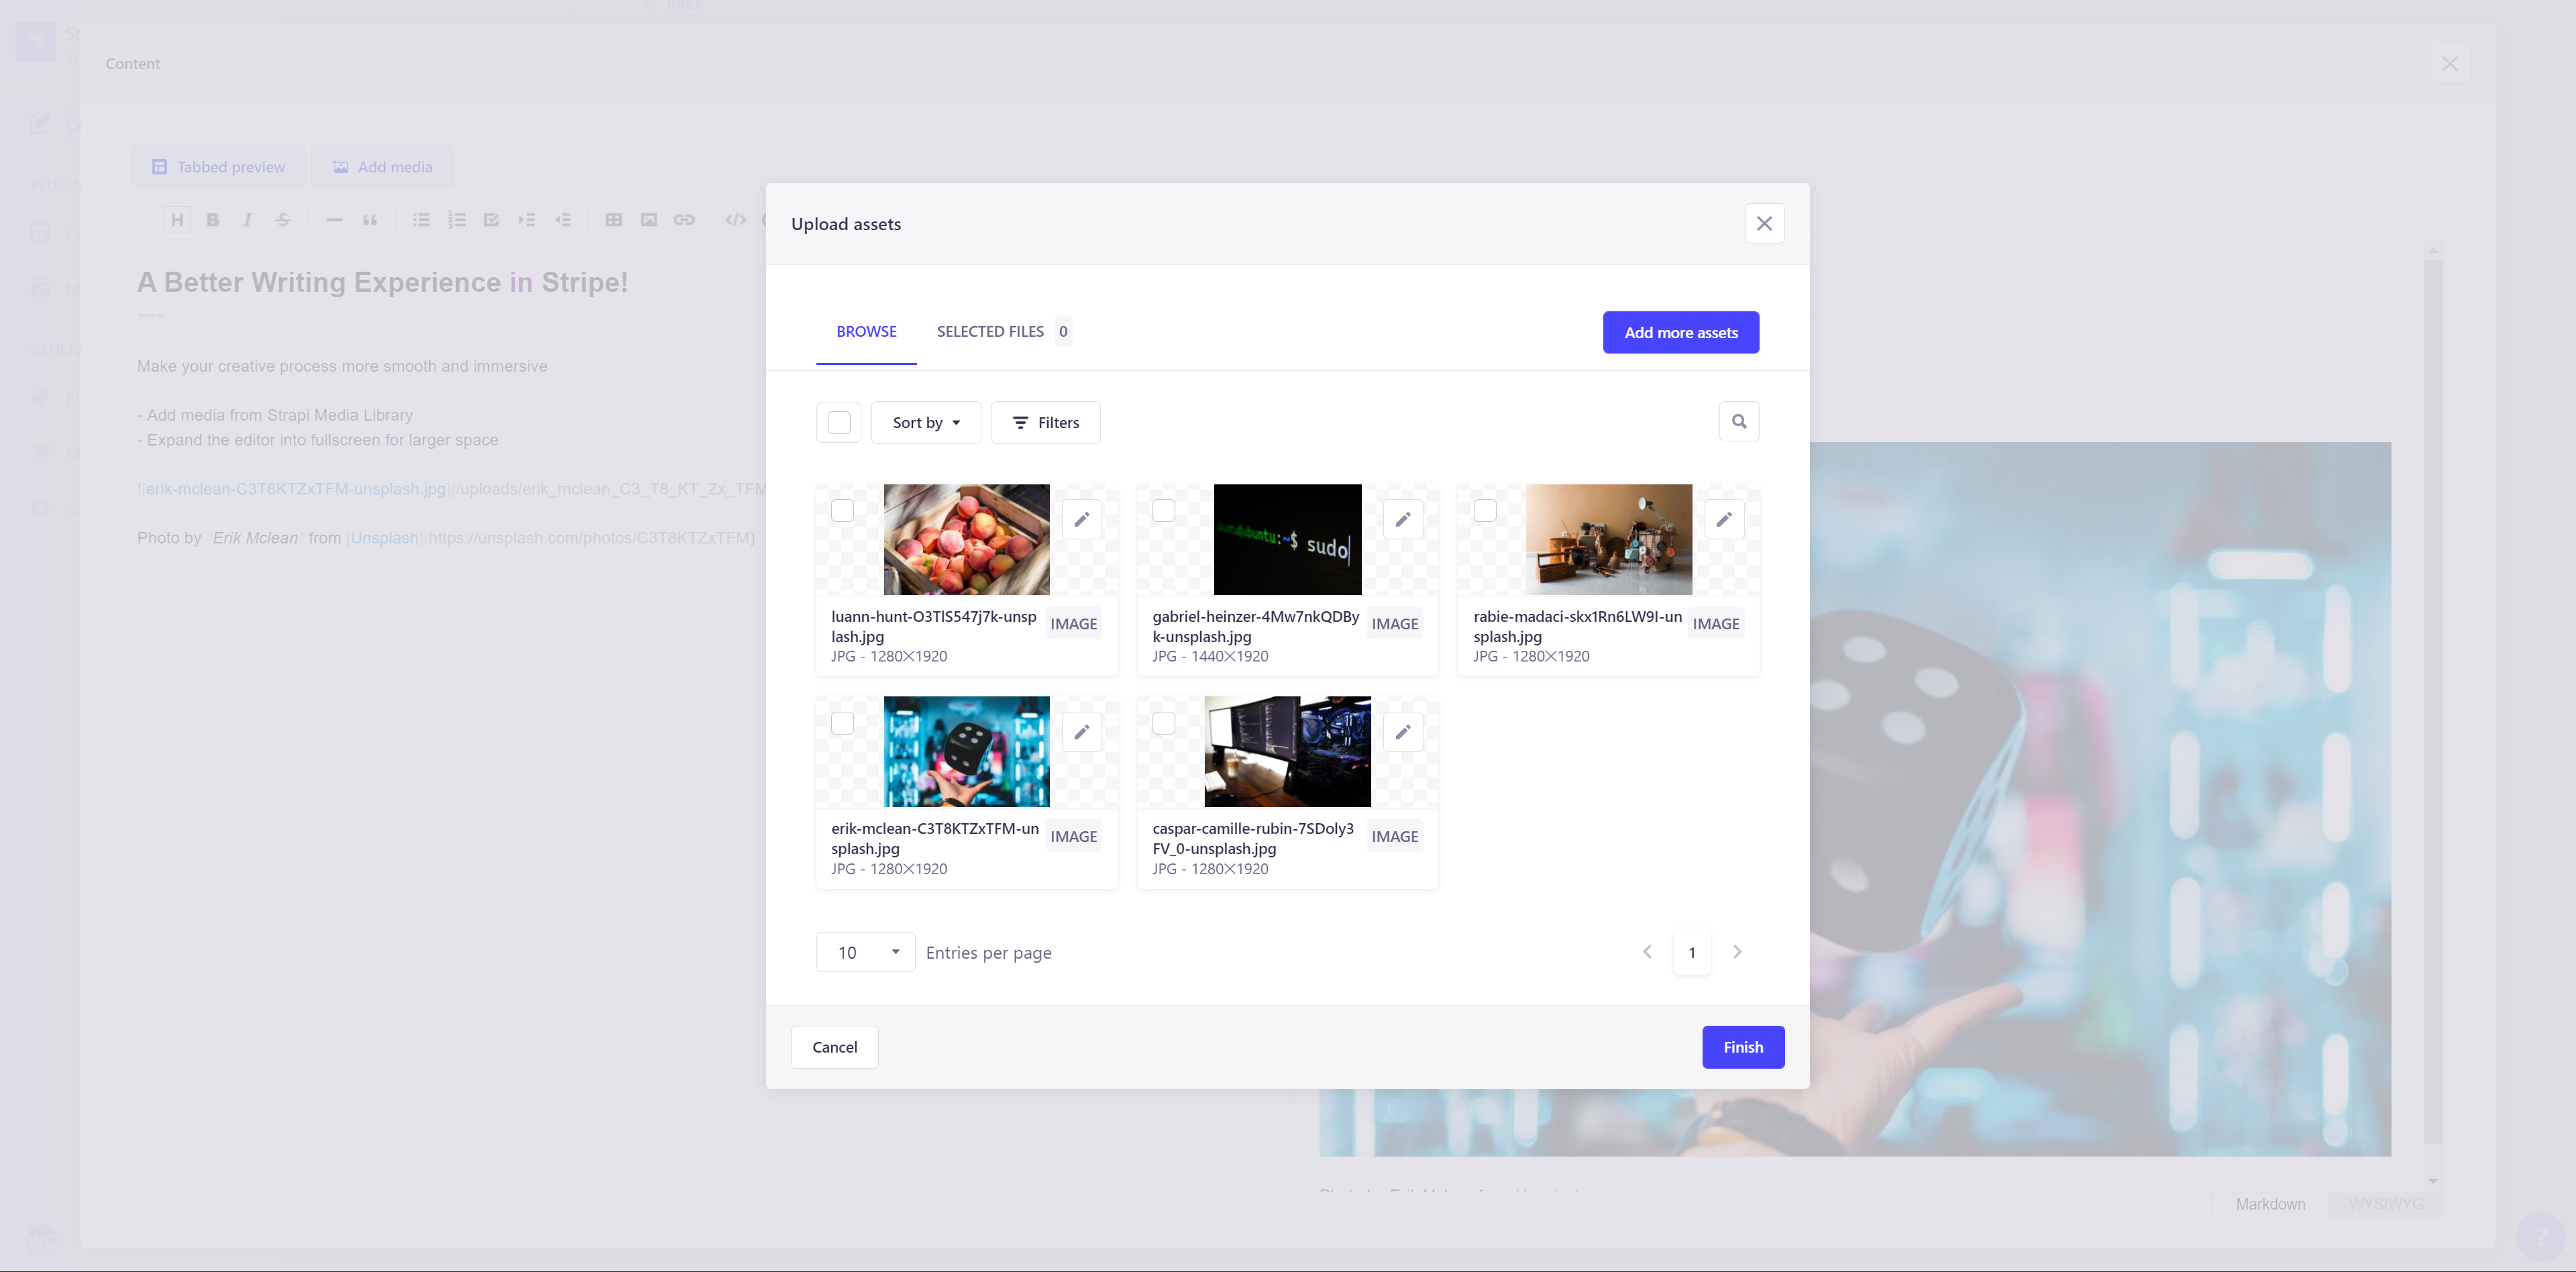Image resolution: width=2576 pixels, height=1272 pixels.
Task: Go to previous page with left chevron
Action: 1647,952
